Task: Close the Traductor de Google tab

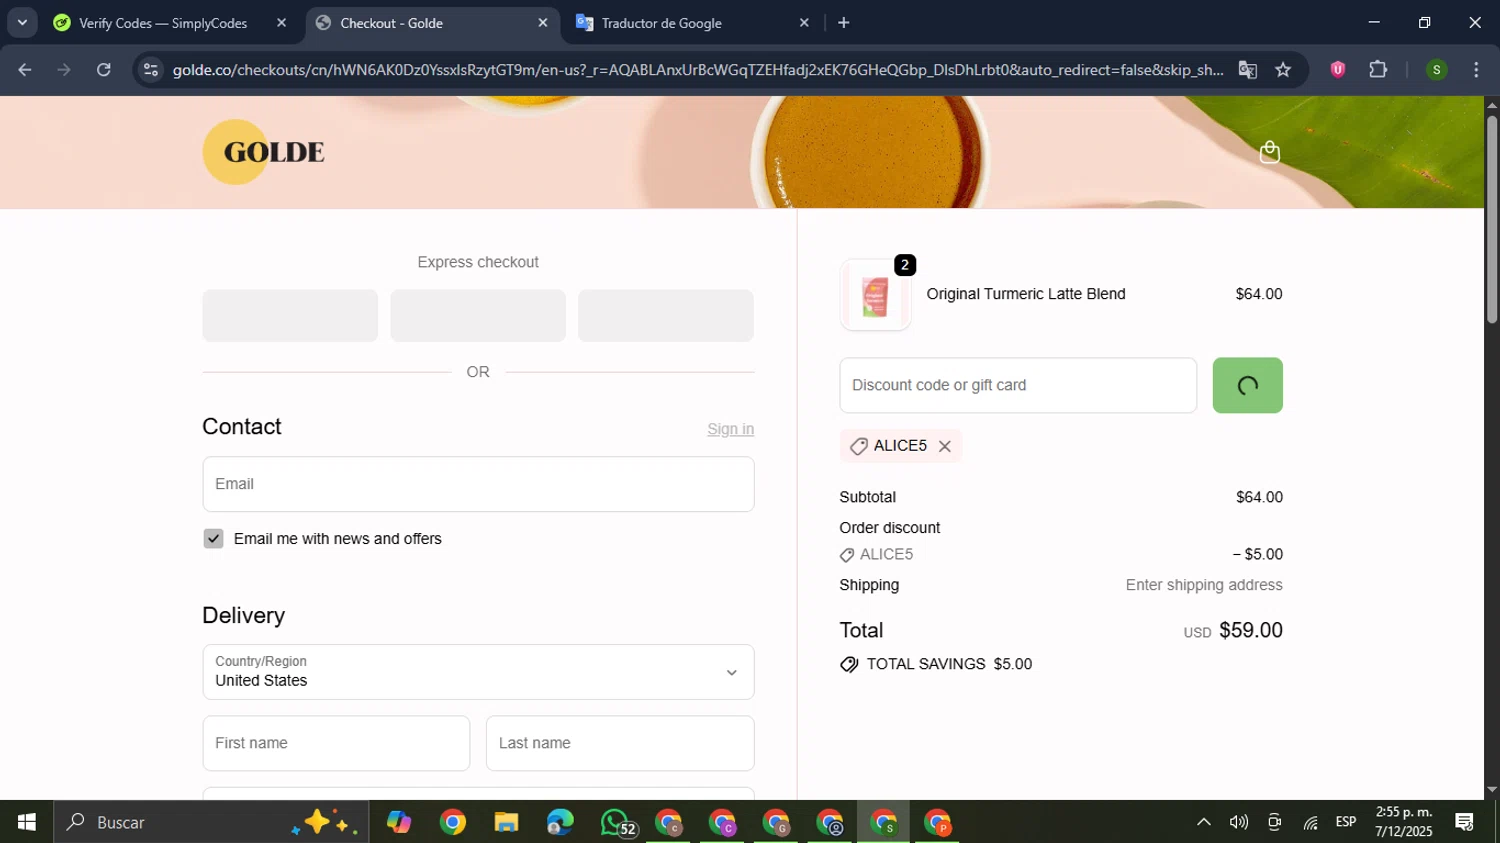Action: click(804, 22)
